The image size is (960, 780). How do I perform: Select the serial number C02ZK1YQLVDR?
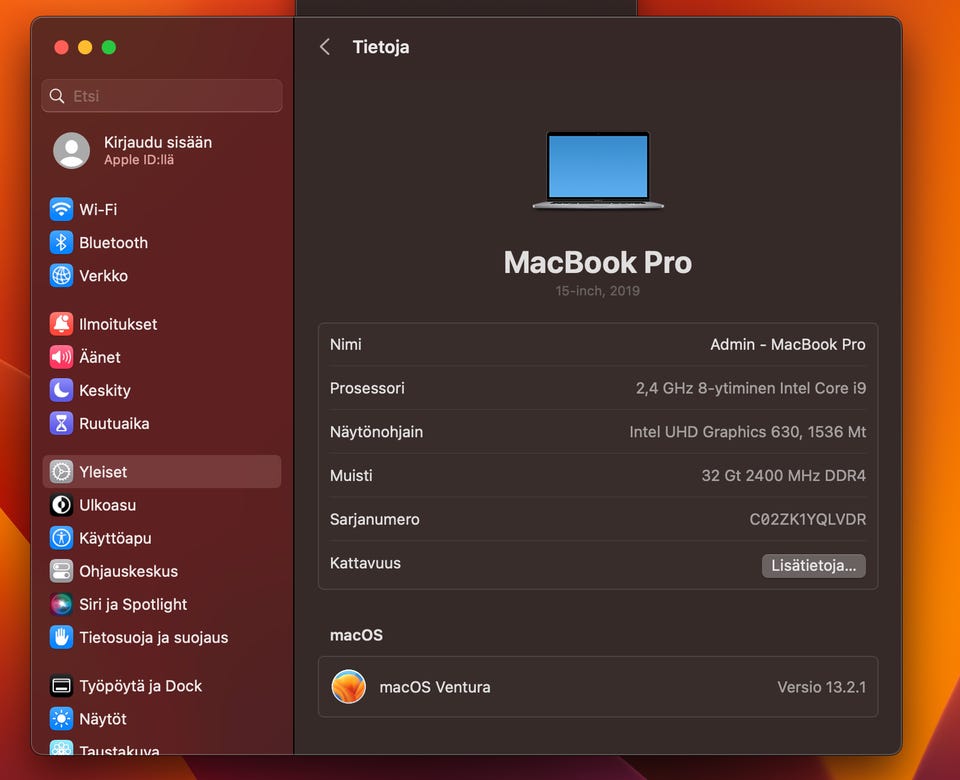coord(808,519)
